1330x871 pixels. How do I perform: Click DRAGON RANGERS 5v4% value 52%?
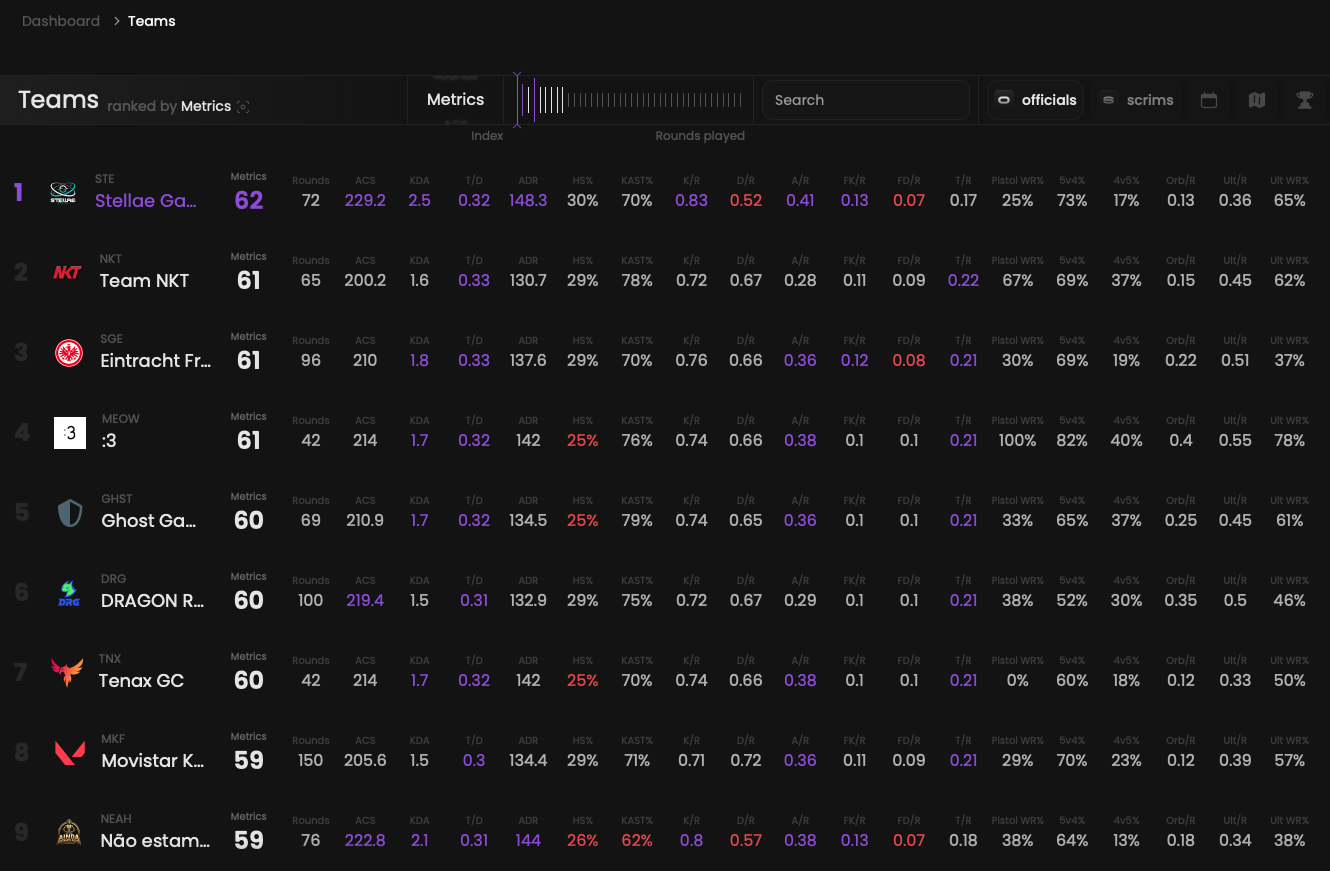click(1072, 600)
